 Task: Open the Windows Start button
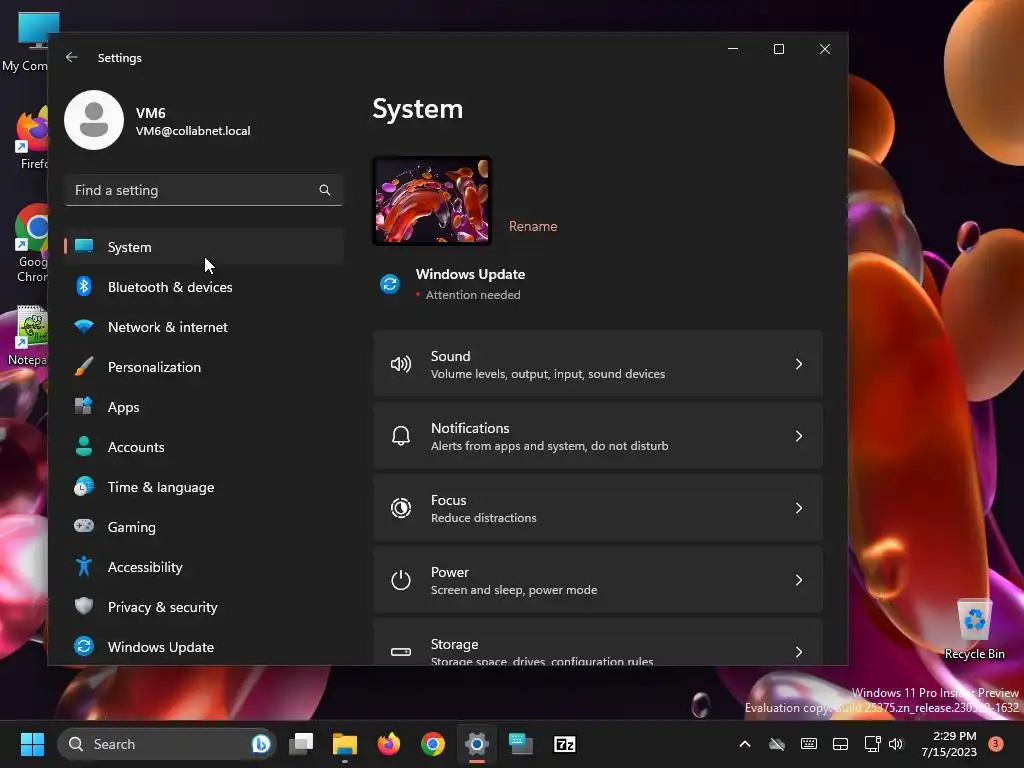(32, 744)
